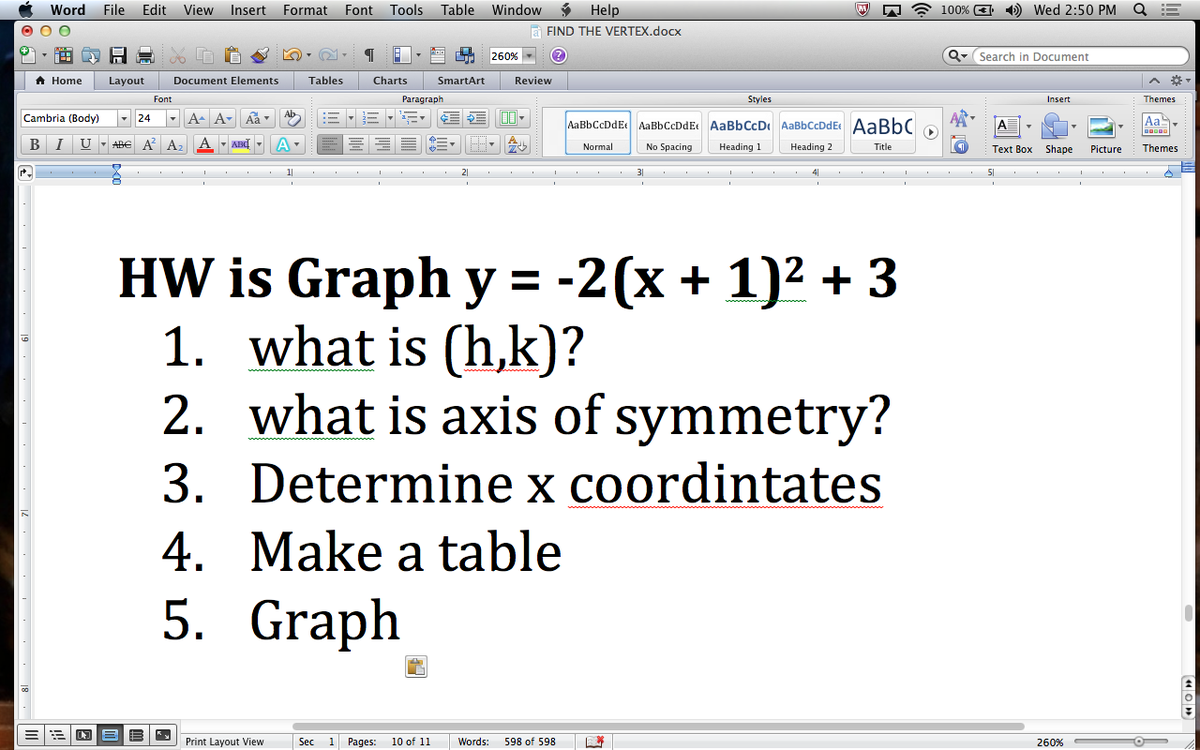The image size is (1200, 750).
Task: Click the Open document folder icon
Action: pos(92,56)
